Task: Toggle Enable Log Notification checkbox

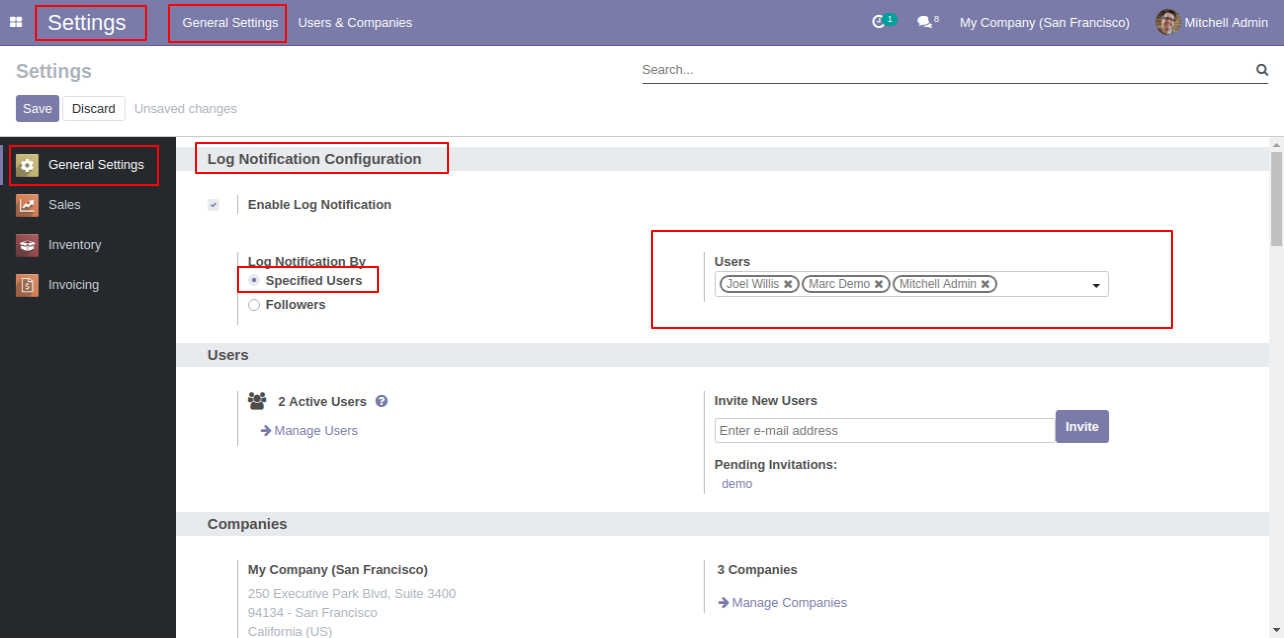Action: [214, 205]
